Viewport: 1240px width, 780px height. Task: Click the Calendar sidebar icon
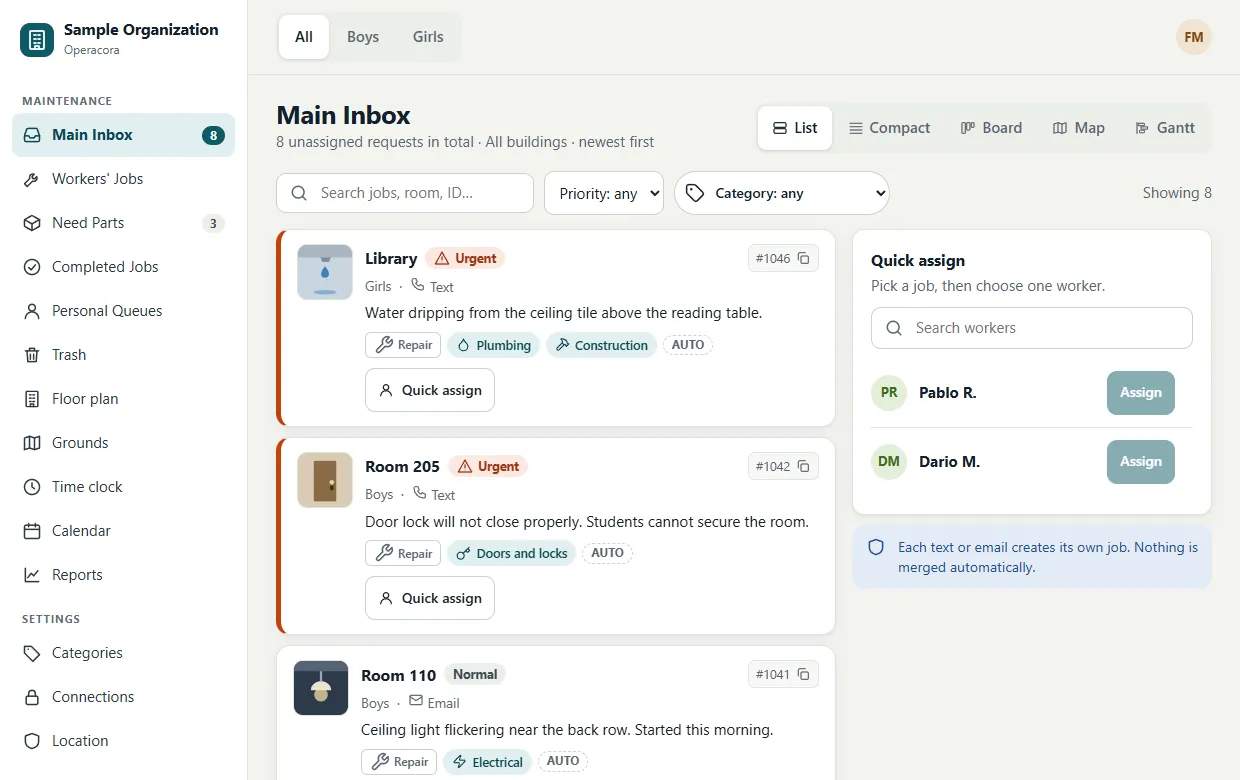coord(32,531)
